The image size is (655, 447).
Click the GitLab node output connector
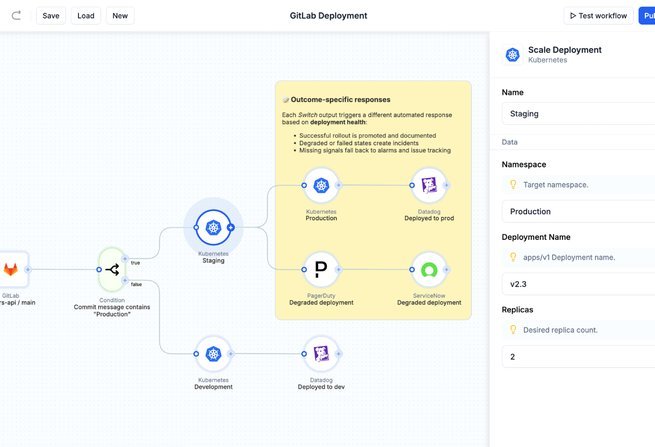pyautogui.click(x=28, y=269)
